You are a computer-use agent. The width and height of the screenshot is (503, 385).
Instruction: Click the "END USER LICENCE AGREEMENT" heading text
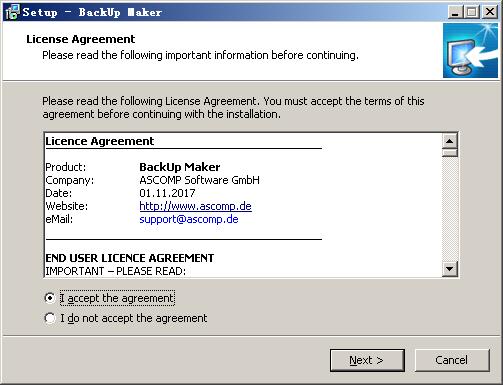130,258
